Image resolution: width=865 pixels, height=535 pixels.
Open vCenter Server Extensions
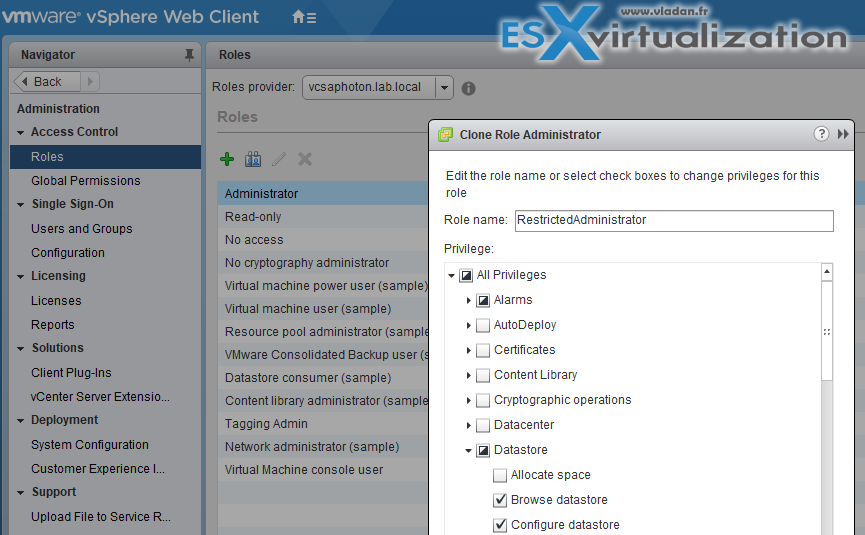[100, 397]
